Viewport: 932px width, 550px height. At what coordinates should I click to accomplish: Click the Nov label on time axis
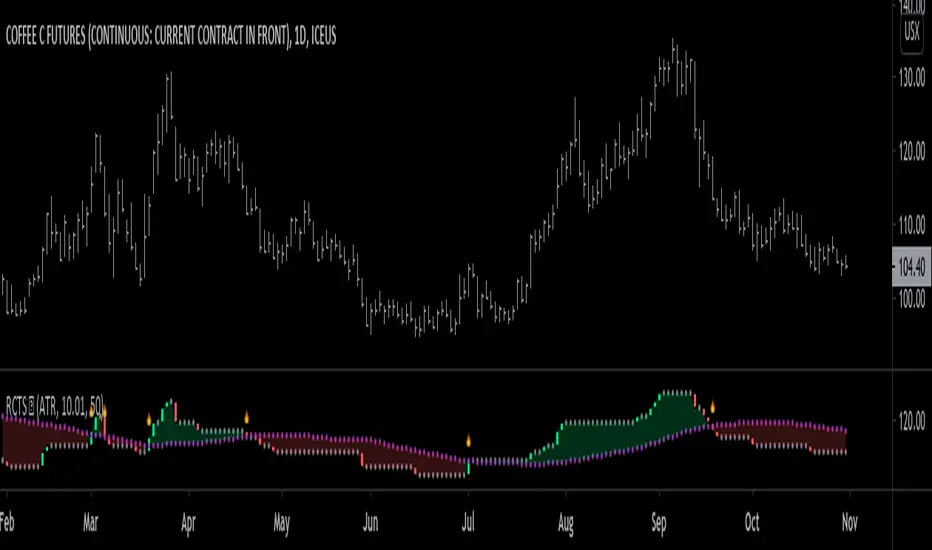[849, 523]
